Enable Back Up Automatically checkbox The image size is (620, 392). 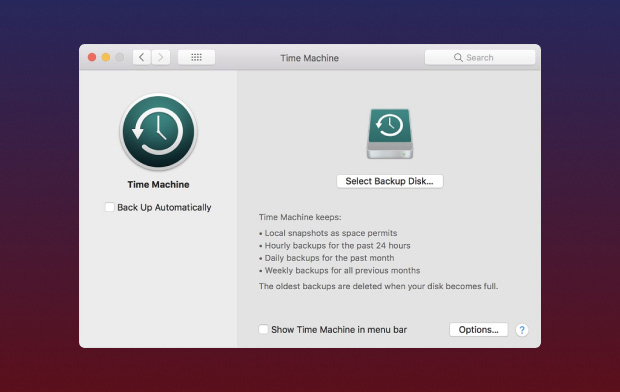[110, 207]
